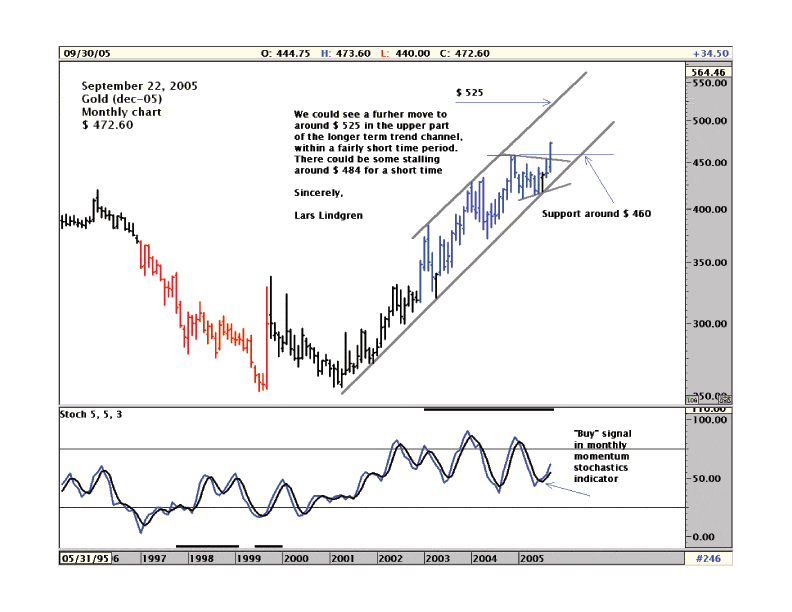The width and height of the screenshot is (792, 612).
Task: Click the 110.00 value box on stochastic axis
Action: point(707,409)
